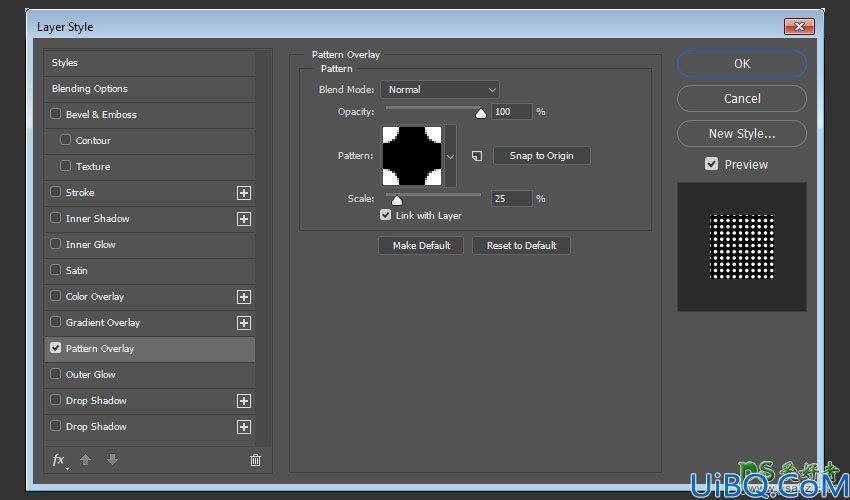Enable Texture checkbox

(66, 166)
